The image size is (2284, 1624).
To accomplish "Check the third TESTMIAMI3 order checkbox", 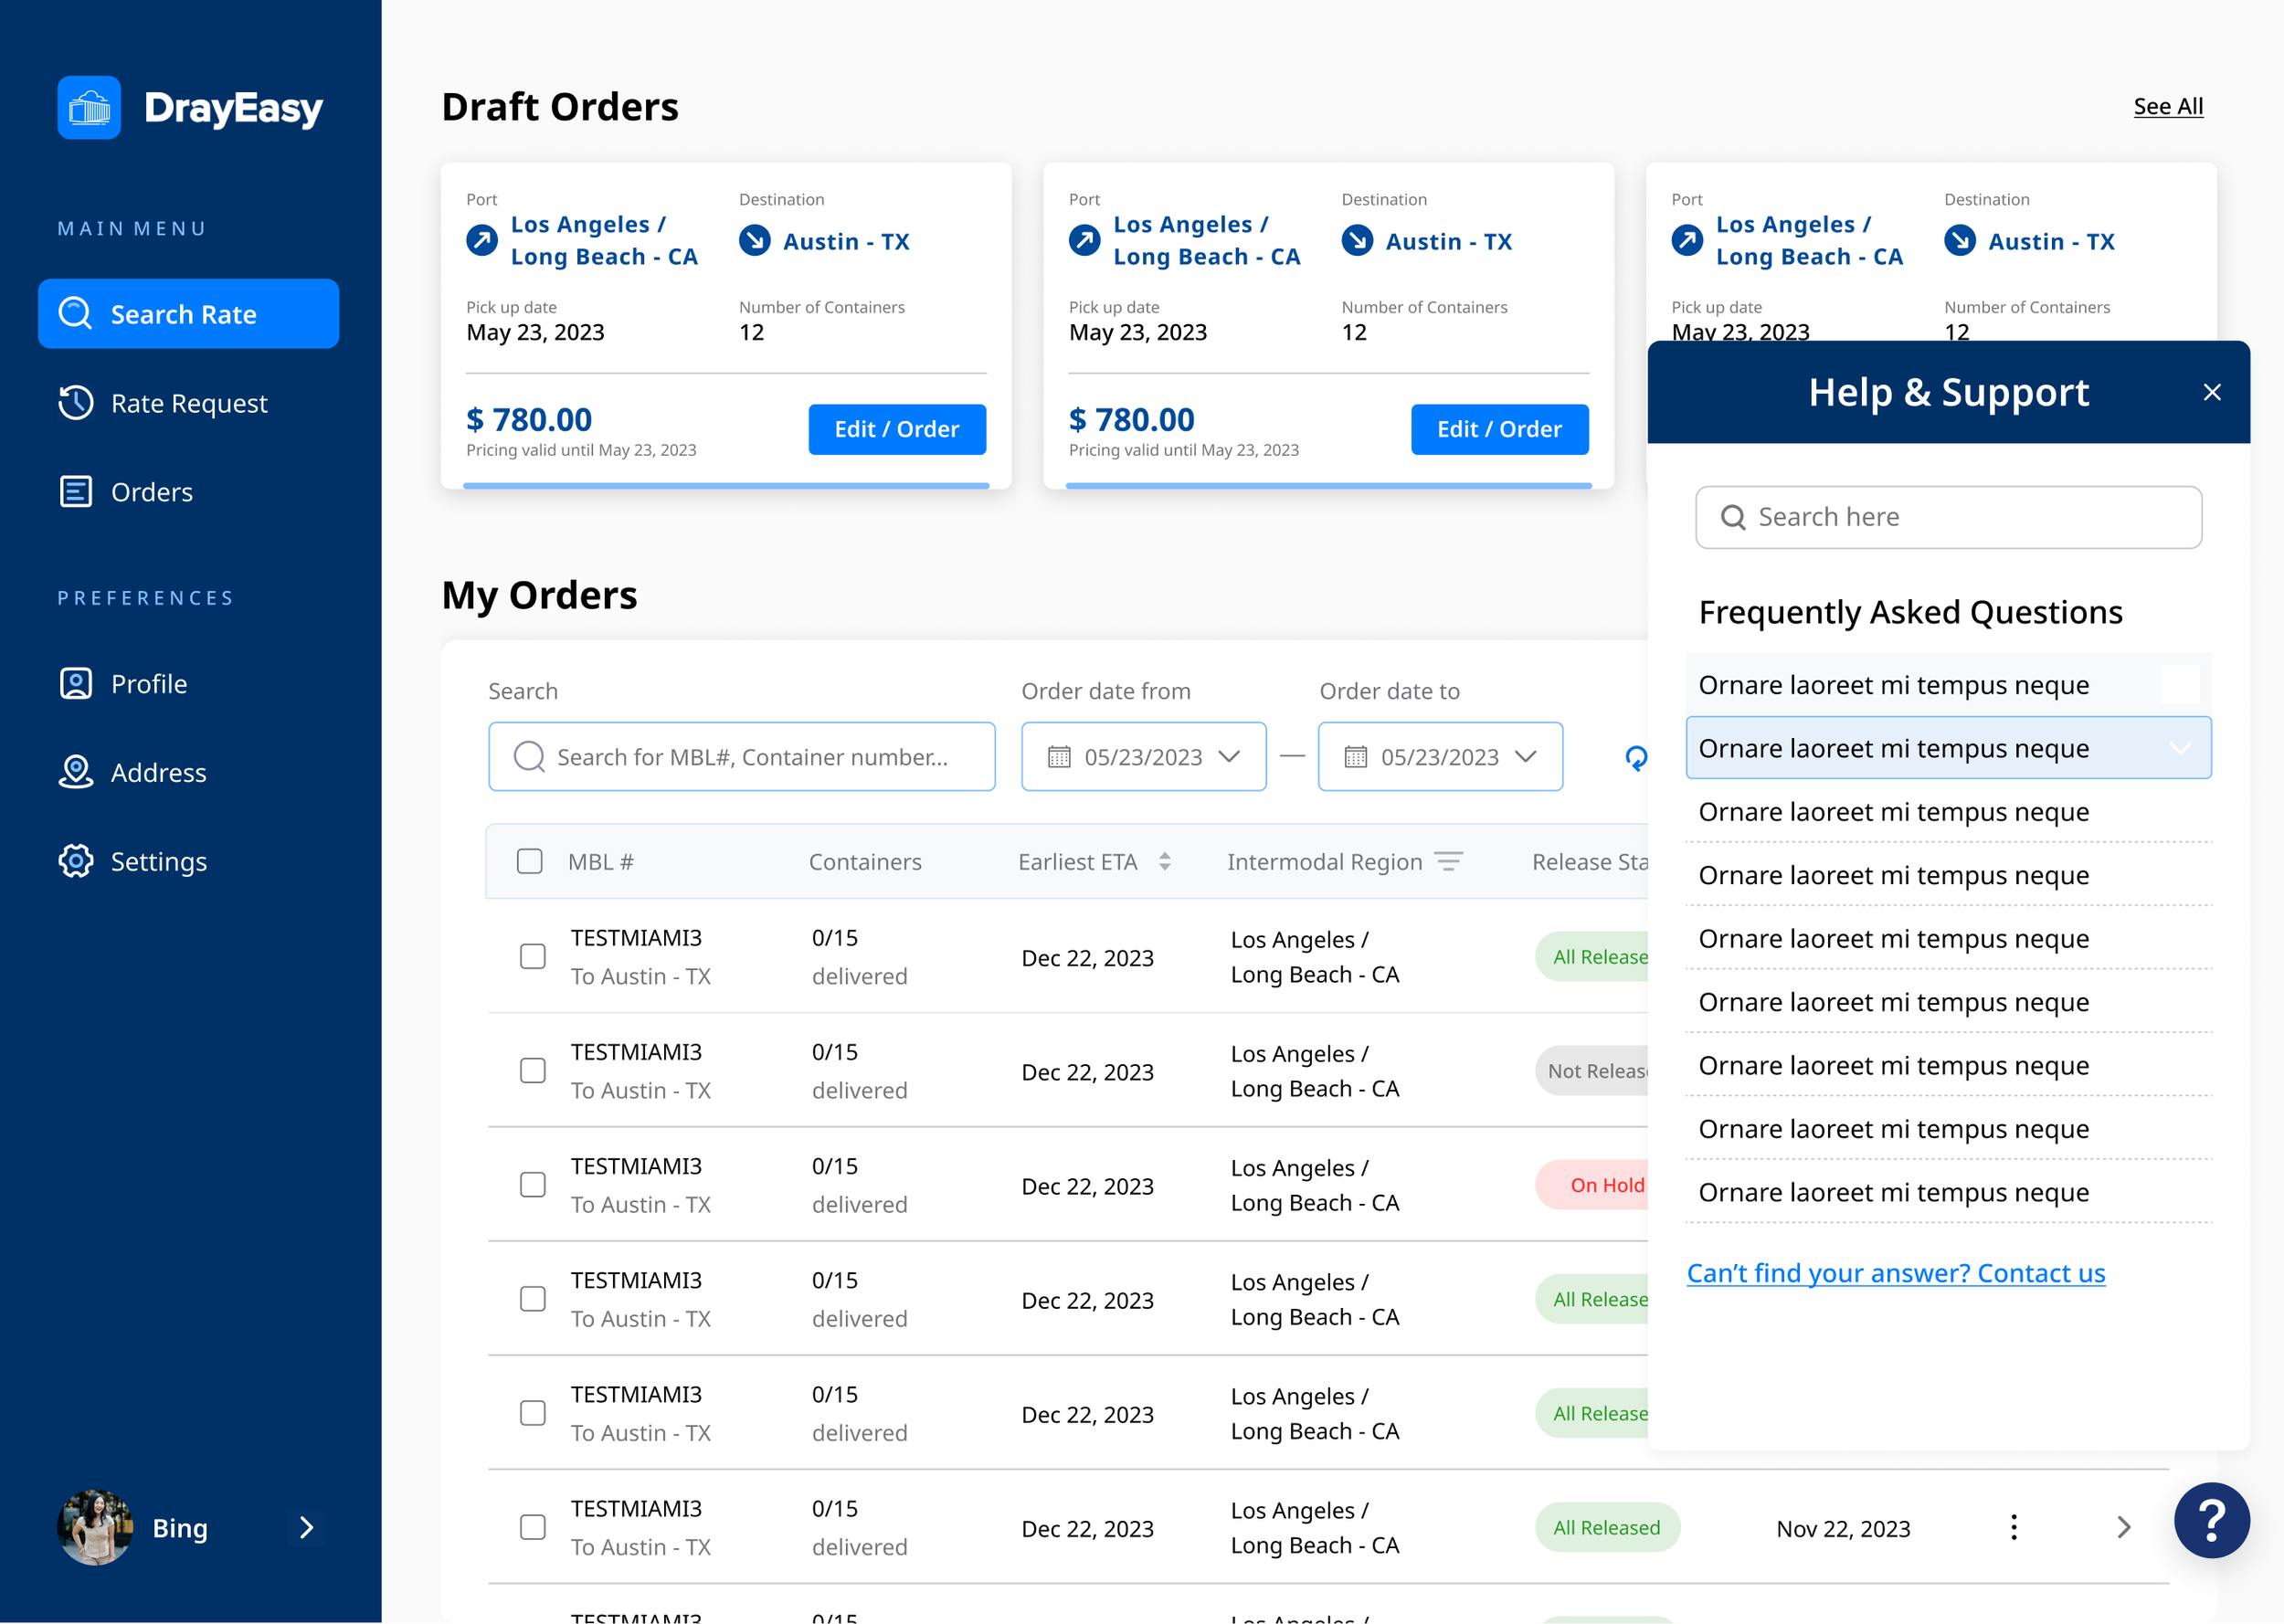I will point(533,1185).
